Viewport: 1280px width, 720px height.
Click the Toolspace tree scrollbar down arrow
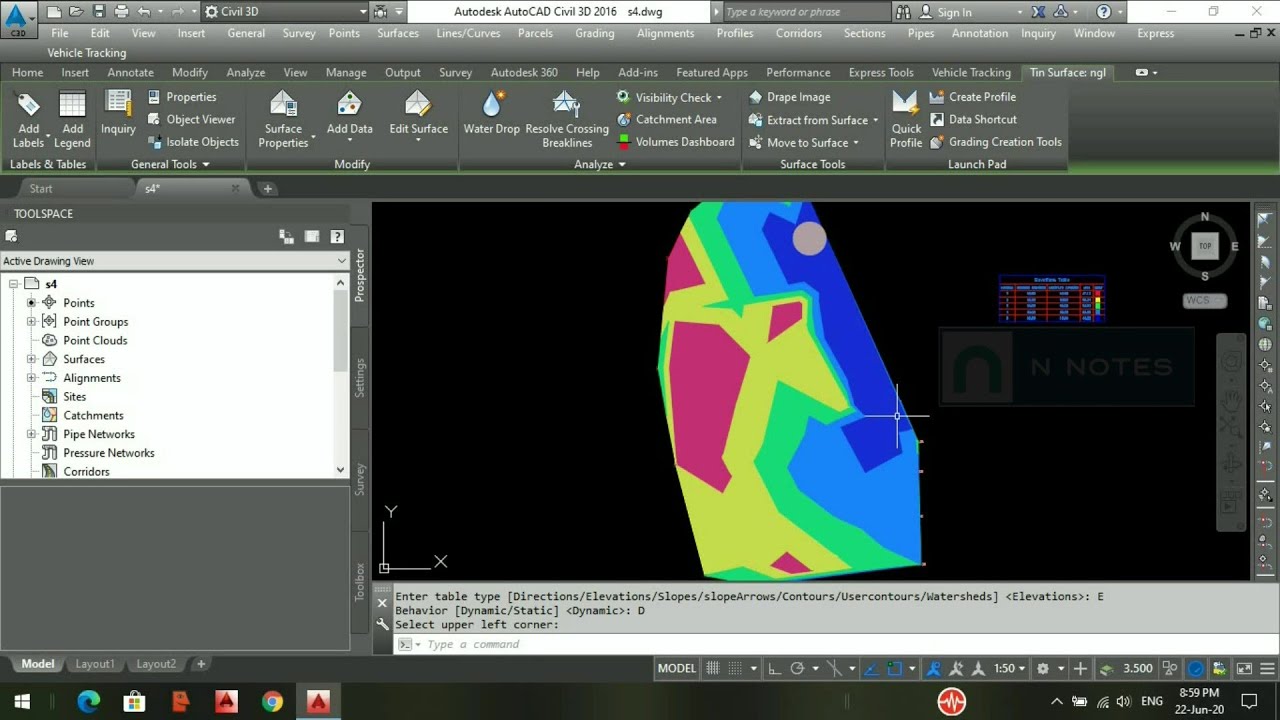pos(340,470)
